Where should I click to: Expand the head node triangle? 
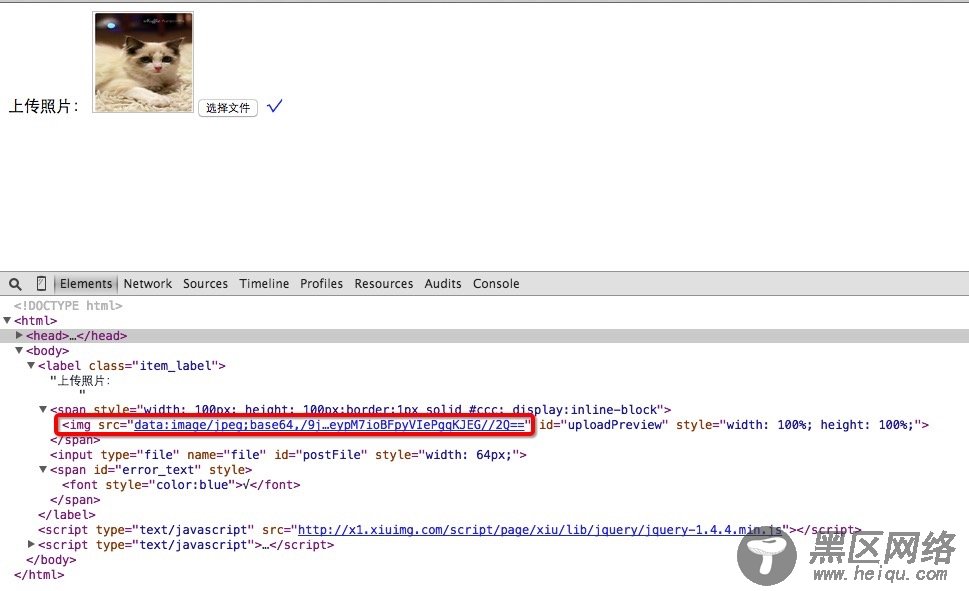click(x=19, y=335)
